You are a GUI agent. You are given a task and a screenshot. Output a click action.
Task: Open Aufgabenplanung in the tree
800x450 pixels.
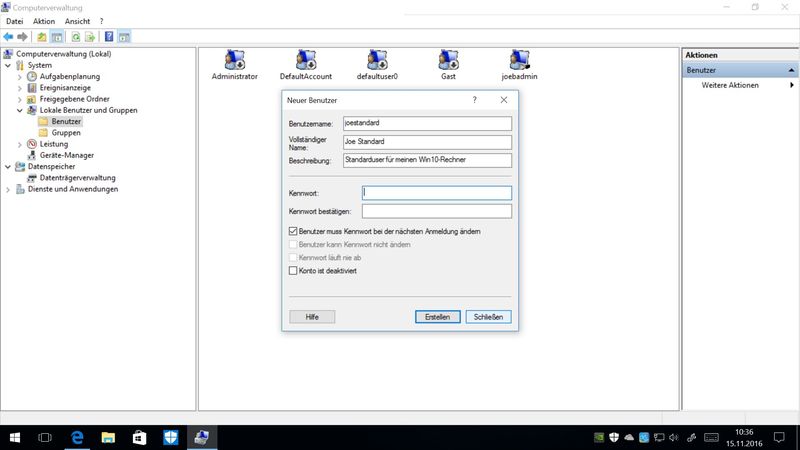(x=70, y=77)
